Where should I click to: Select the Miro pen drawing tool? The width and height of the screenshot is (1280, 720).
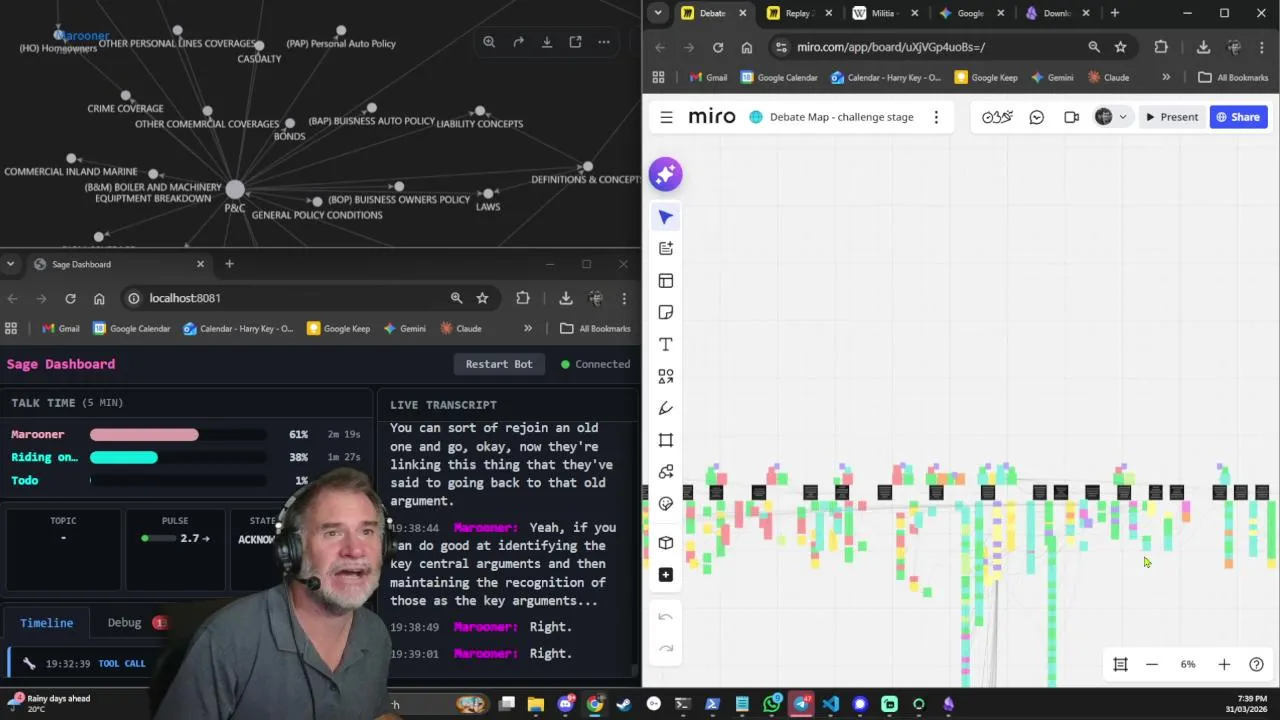pyautogui.click(x=666, y=408)
